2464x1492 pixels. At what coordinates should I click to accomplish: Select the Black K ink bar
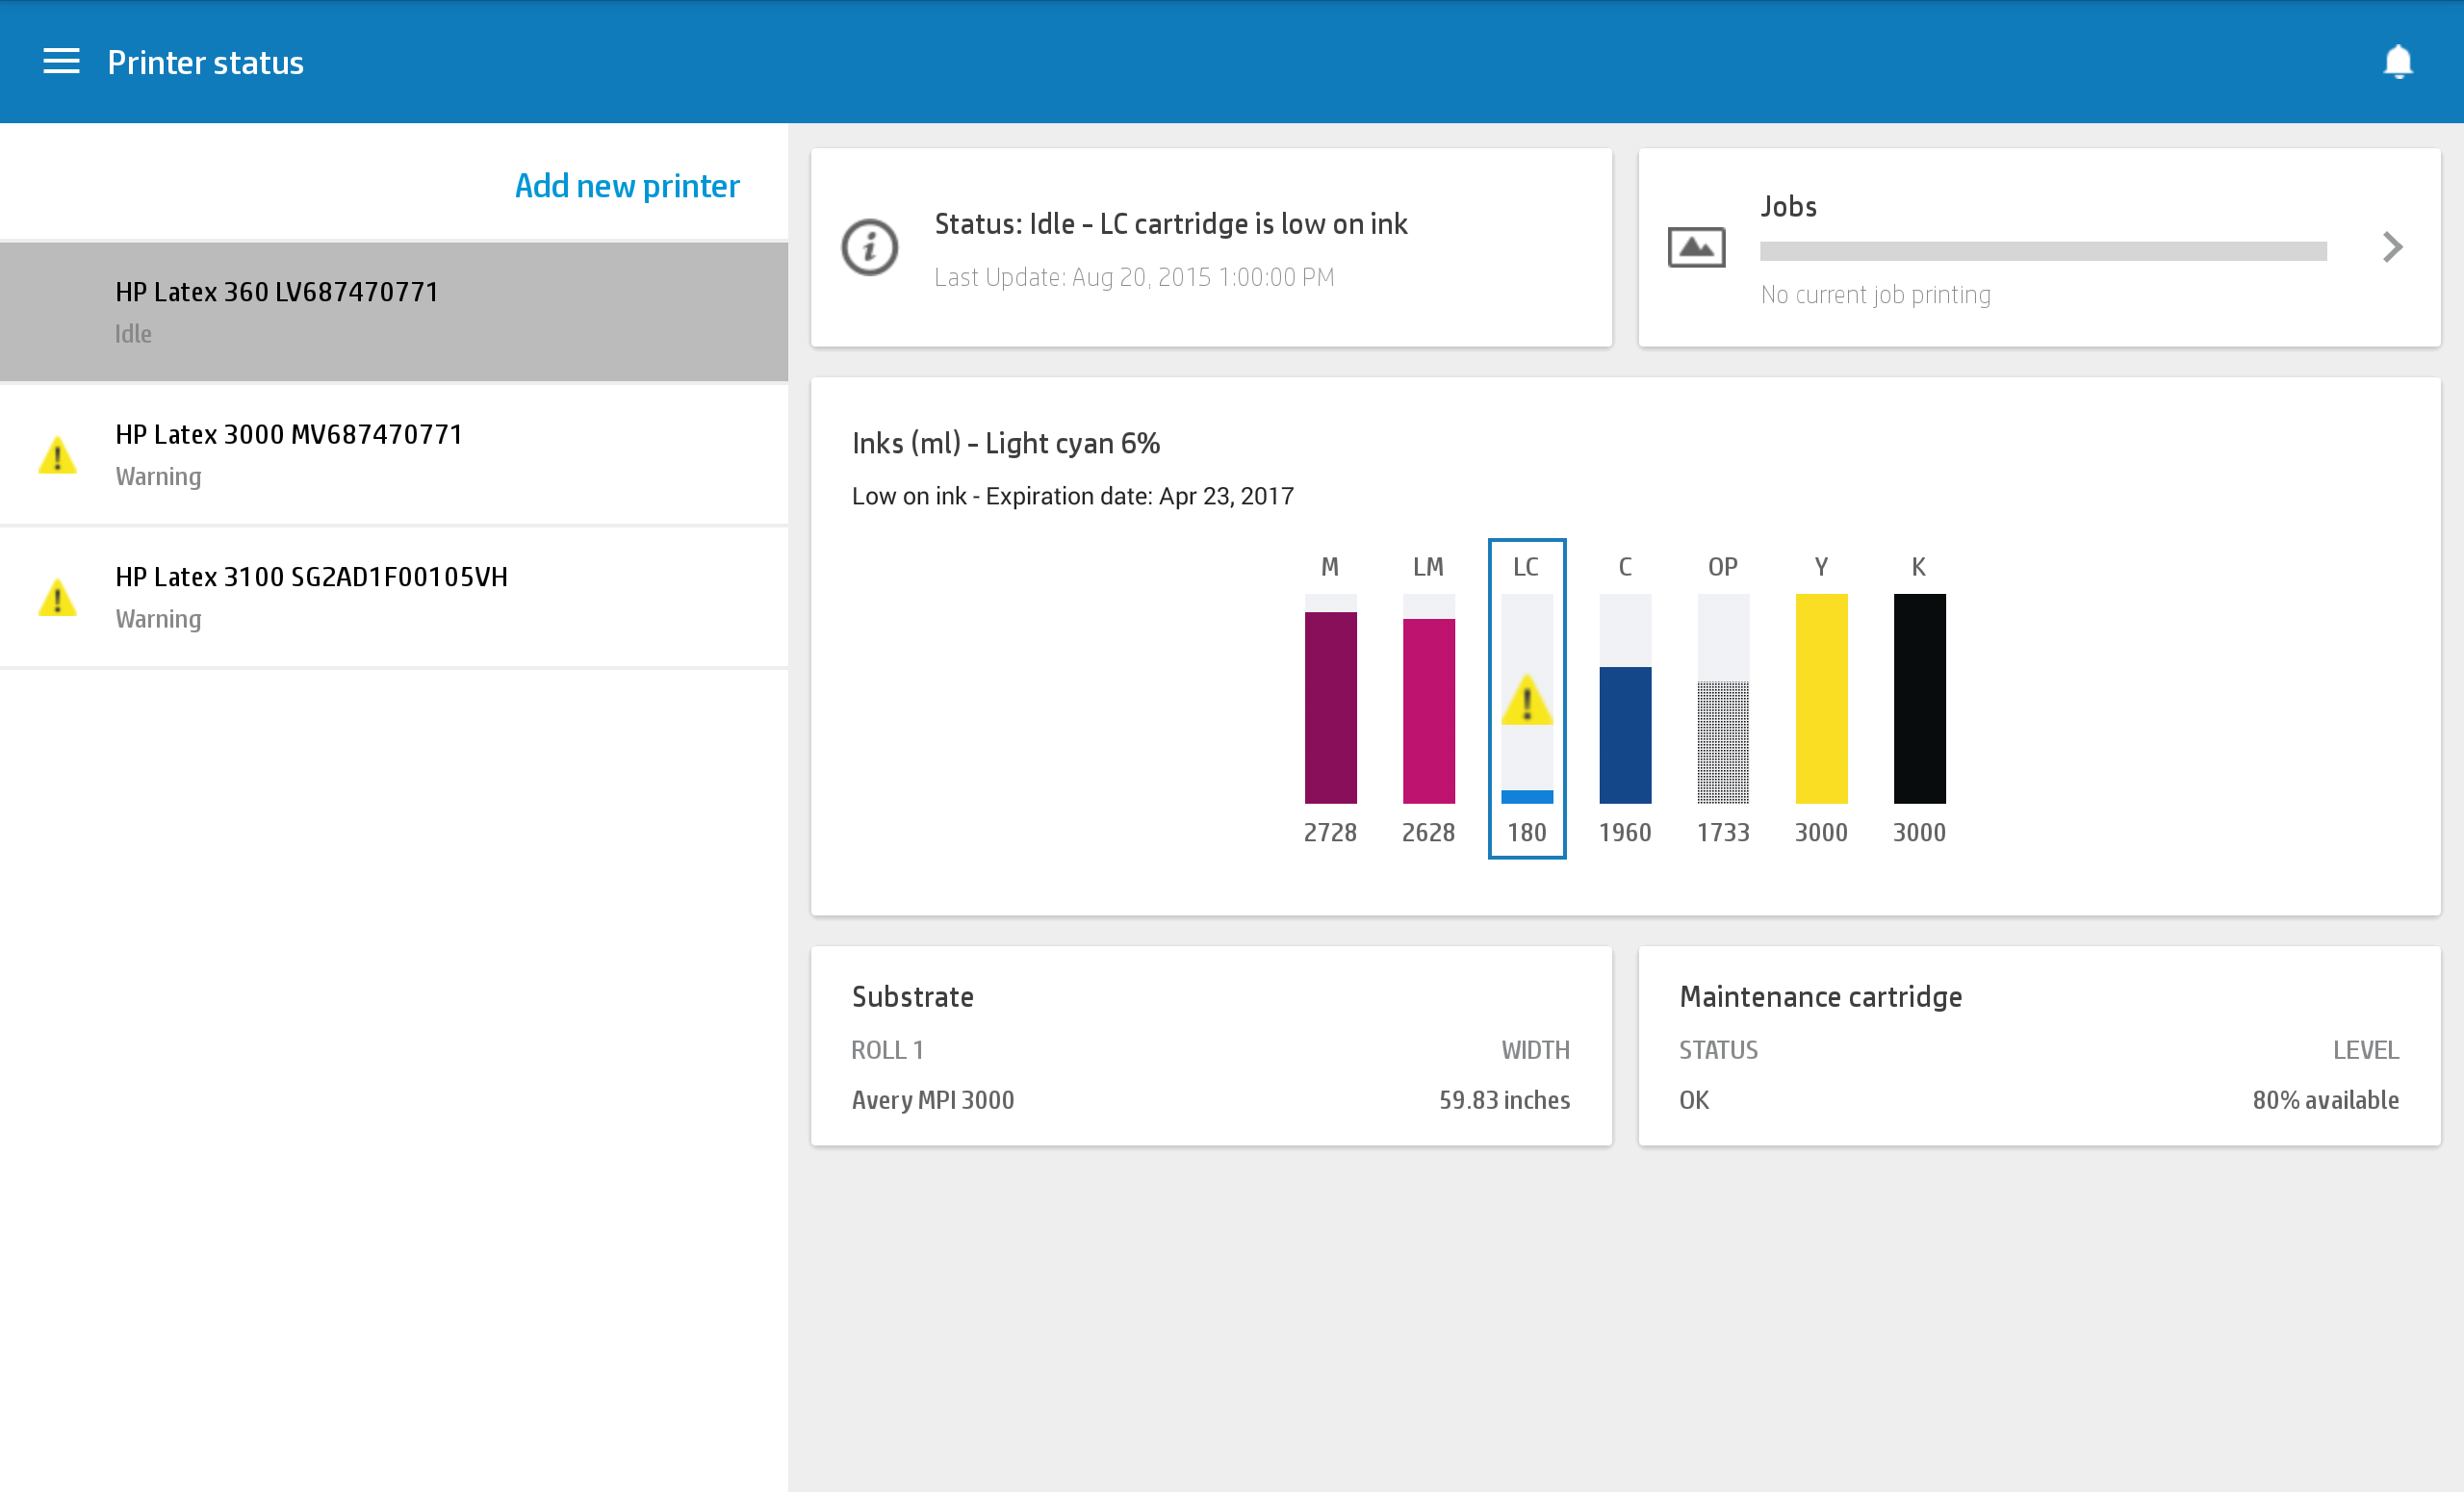click(1919, 698)
